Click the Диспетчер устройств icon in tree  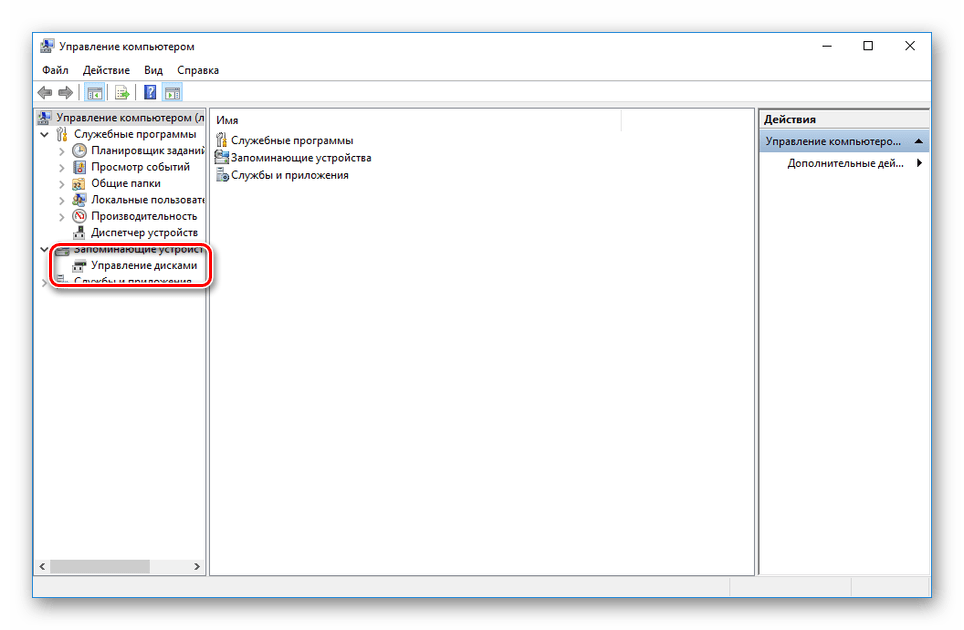79,233
